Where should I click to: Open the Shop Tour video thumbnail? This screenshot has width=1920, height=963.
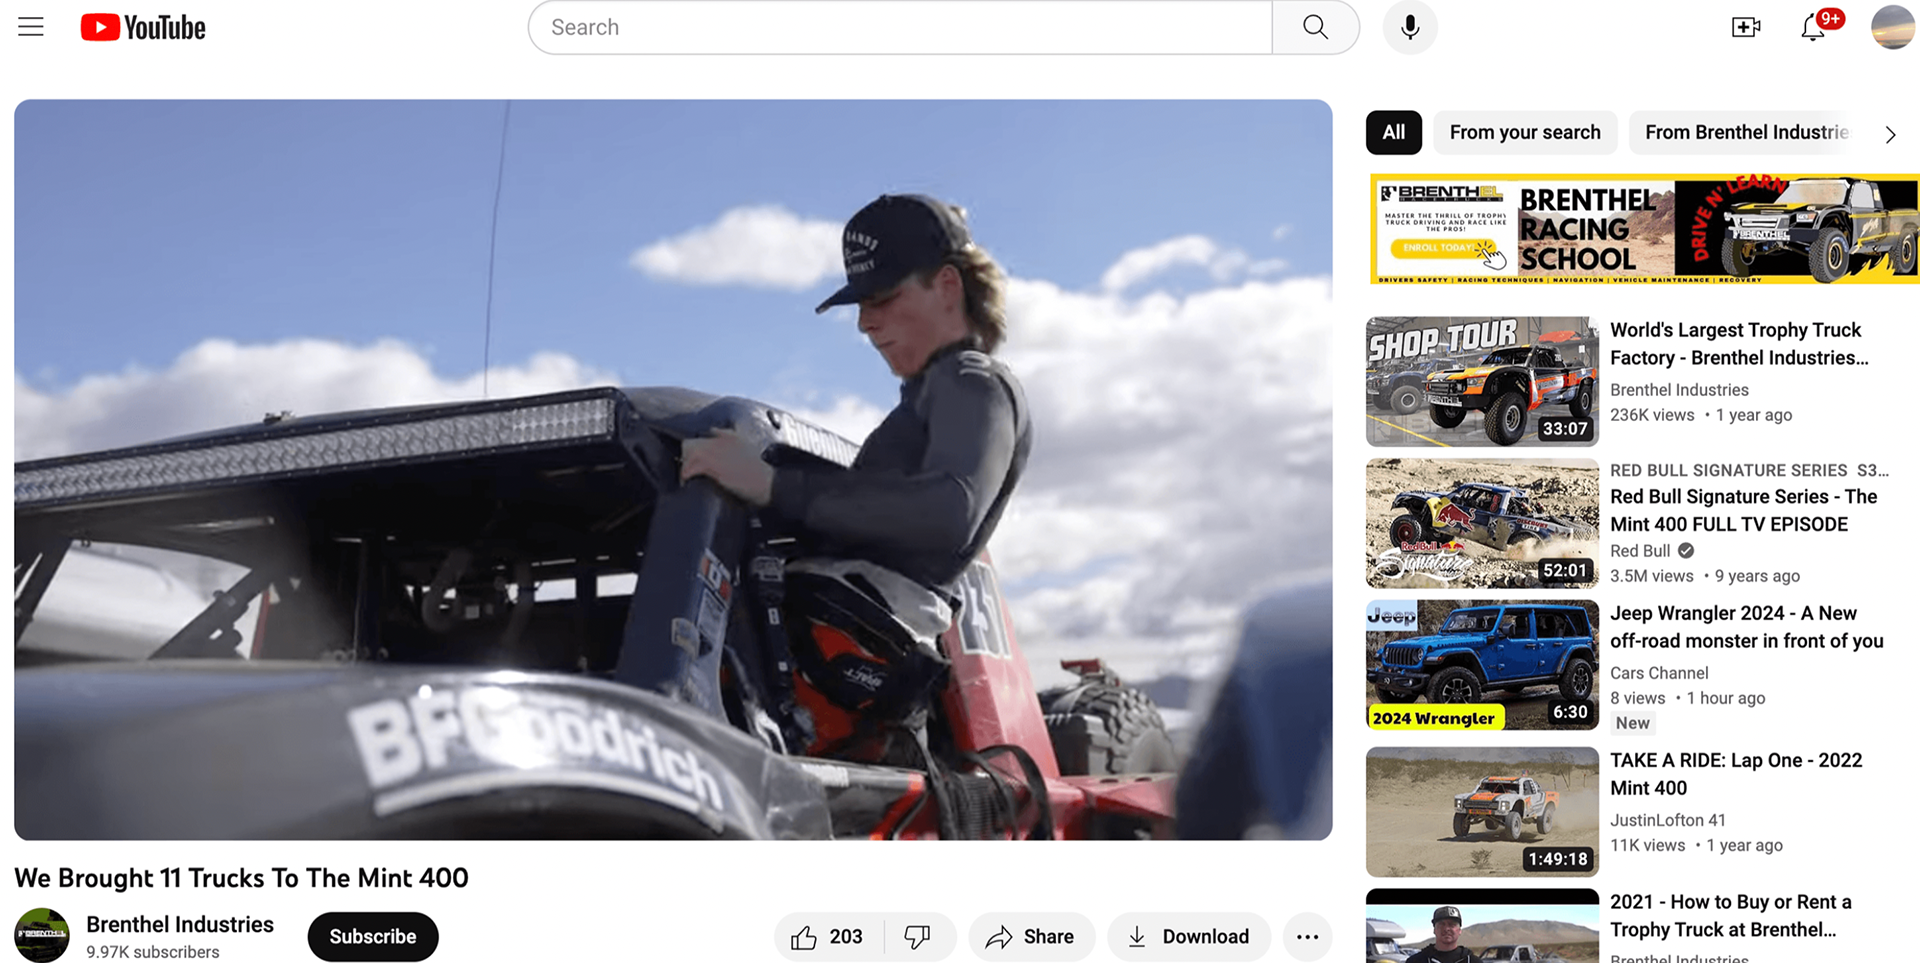click(1482, 381)
